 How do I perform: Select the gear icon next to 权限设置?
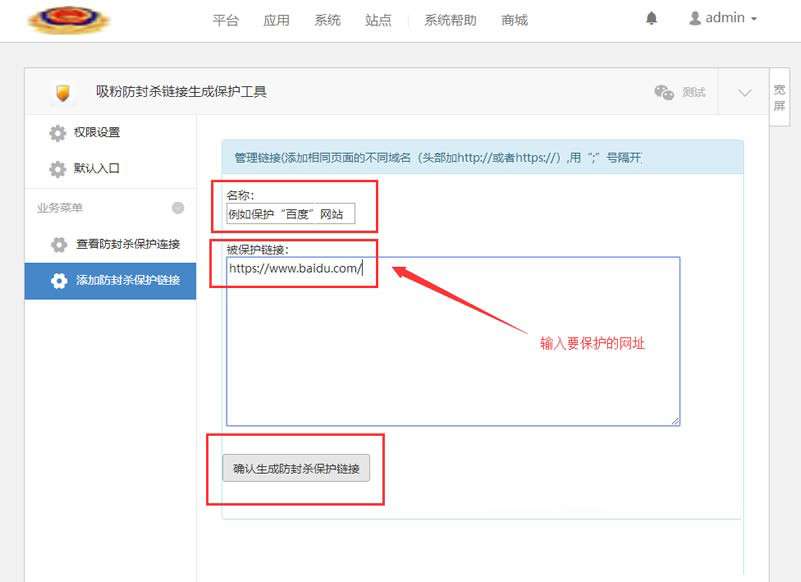pyautogui.click(x=57, y=132)
